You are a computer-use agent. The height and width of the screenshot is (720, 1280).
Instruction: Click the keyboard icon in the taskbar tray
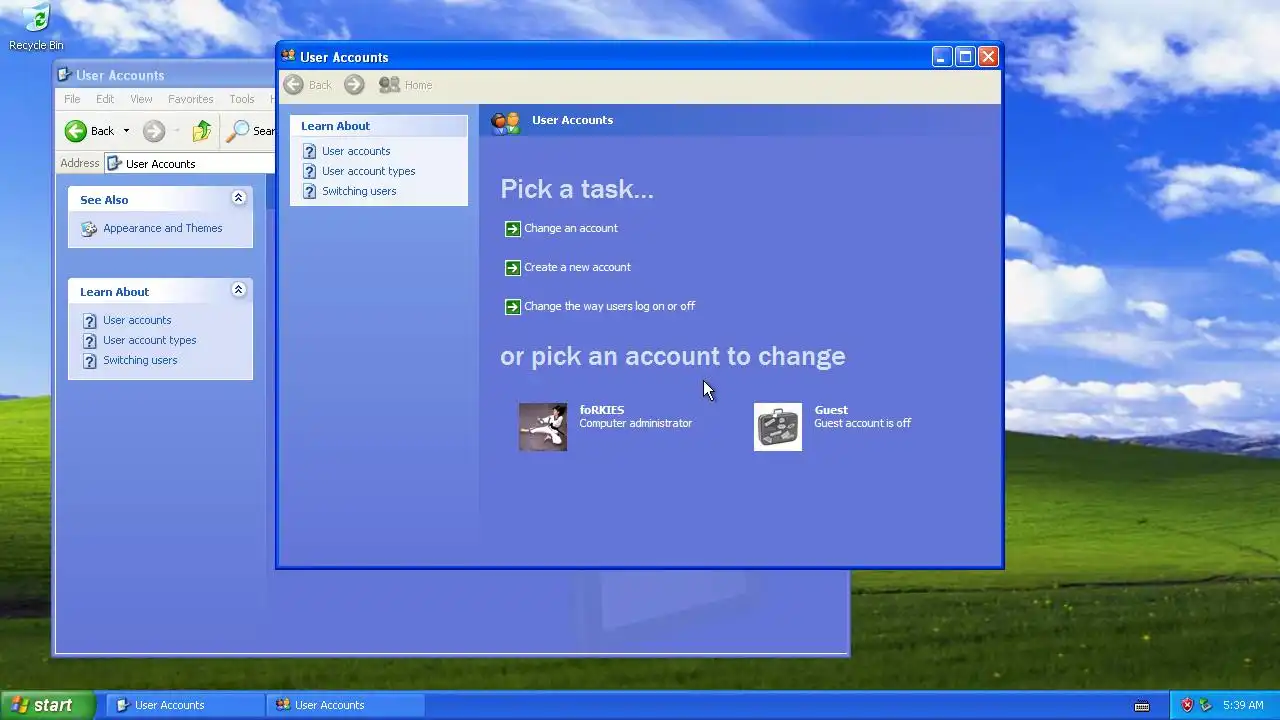point(1142,706)
